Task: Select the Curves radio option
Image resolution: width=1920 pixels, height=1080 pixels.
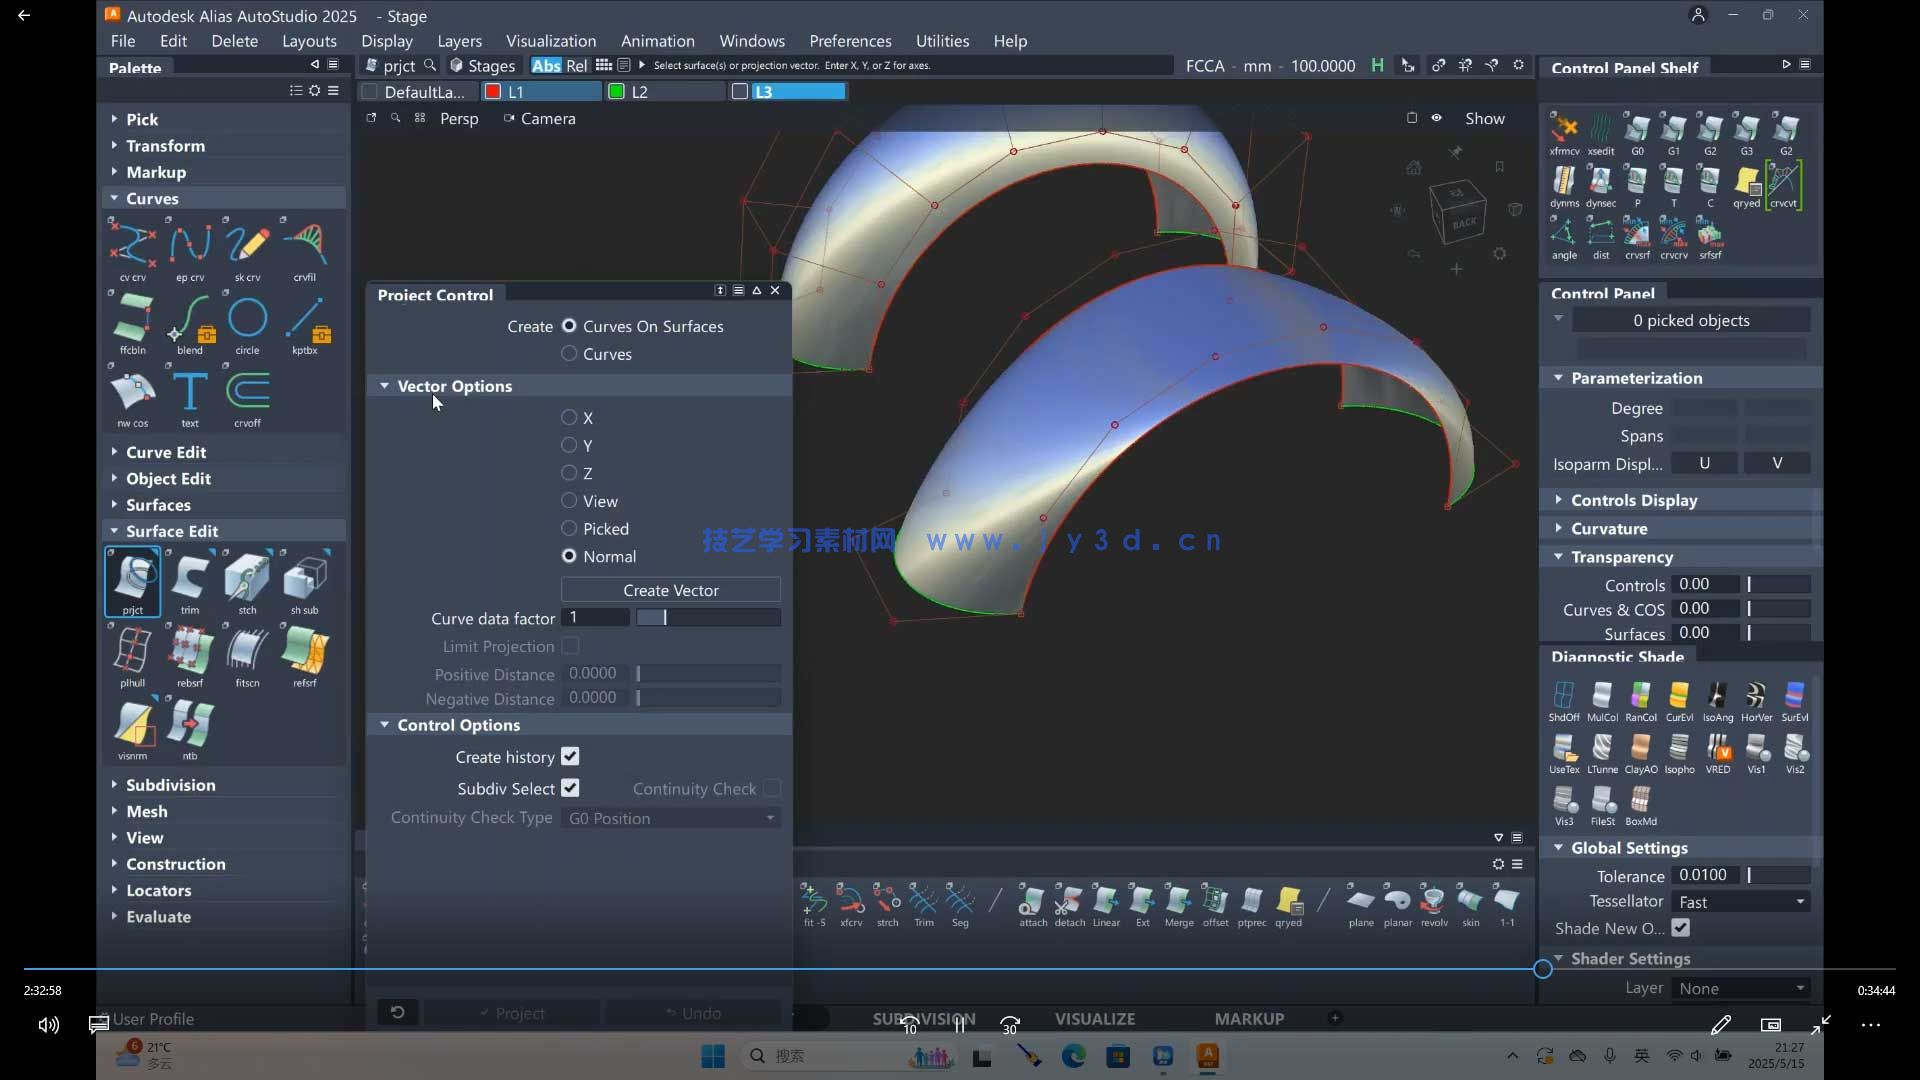Action: tap(569, 354)
